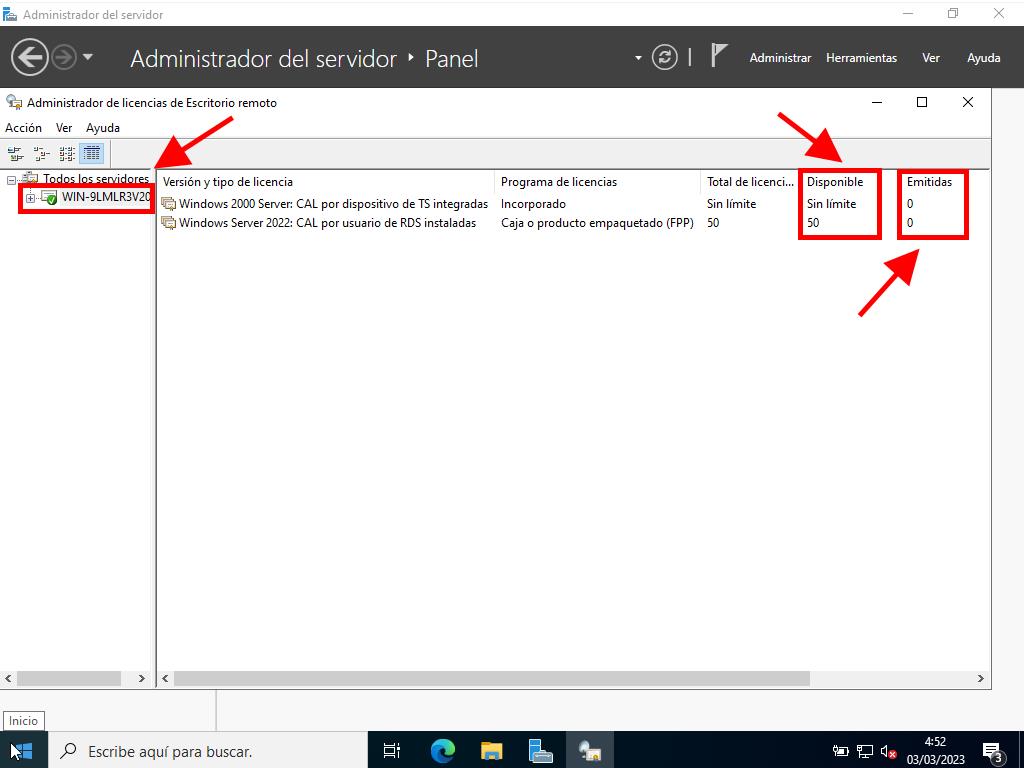
Task: Select the large icons view toolbar button
Action: tap(15, 154)
